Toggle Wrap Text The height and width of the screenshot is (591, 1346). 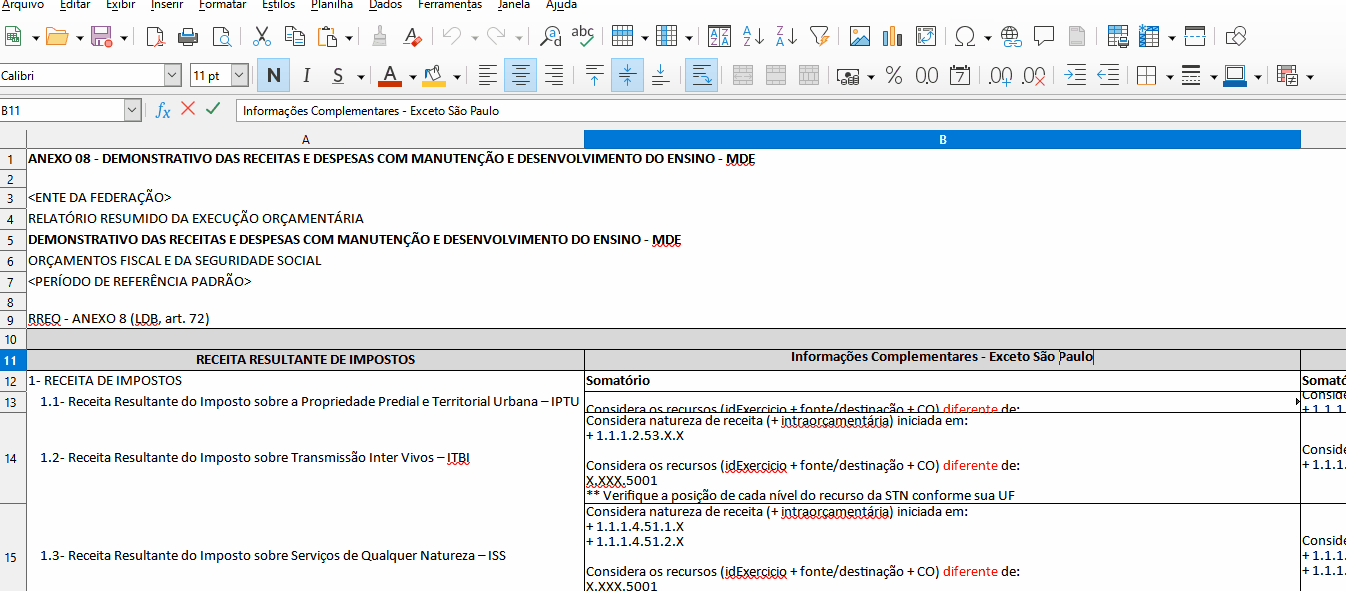click(x=701, y=76)
